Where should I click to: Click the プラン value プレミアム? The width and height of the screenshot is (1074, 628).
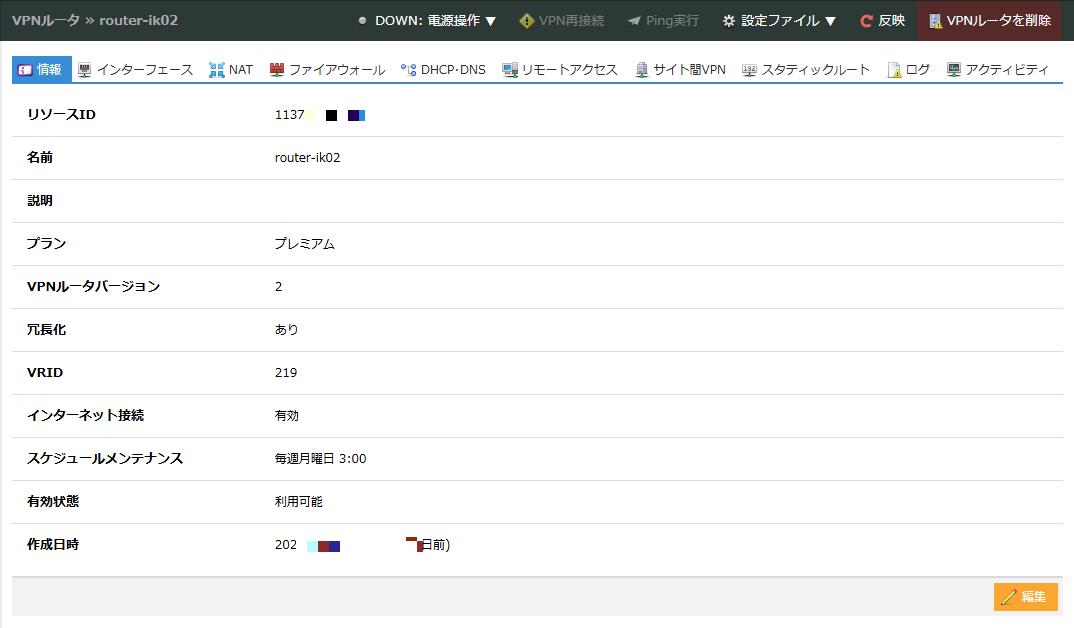305,244
